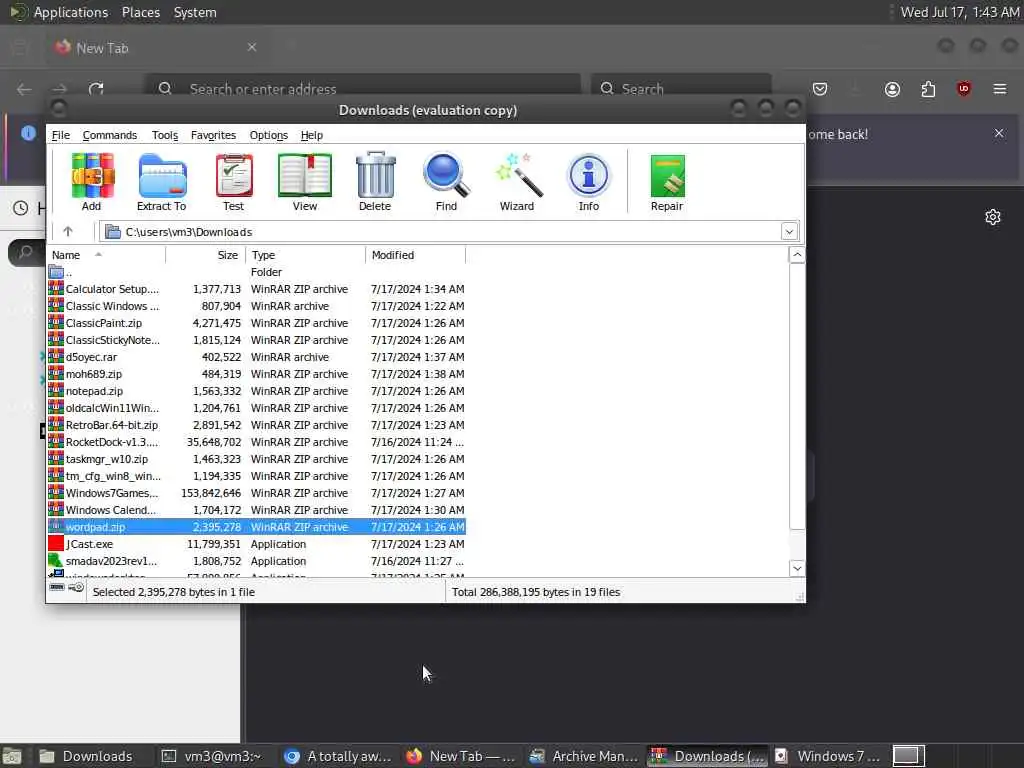Open the System menu in top panel
This screenshot has height=768, width=1024.
point(195,12)
